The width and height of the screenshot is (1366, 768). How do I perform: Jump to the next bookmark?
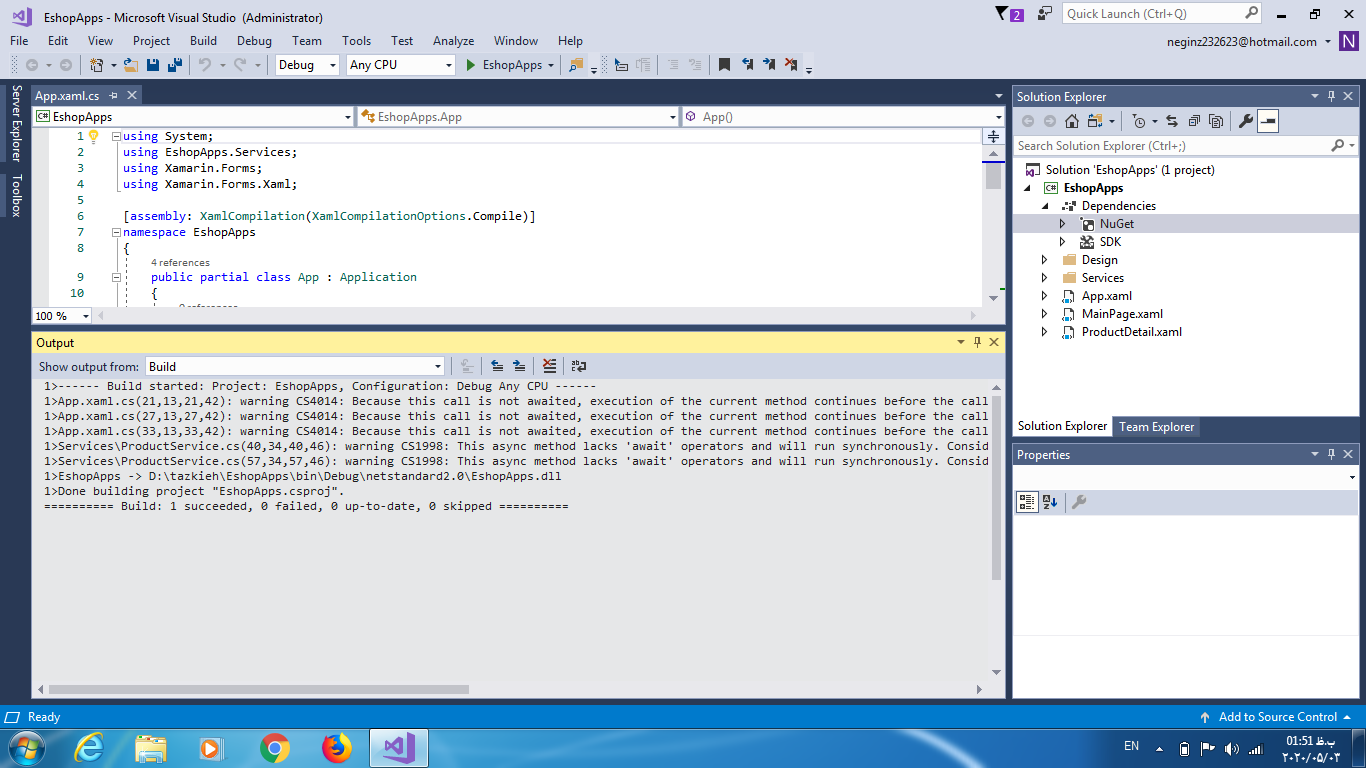[769, 65]
